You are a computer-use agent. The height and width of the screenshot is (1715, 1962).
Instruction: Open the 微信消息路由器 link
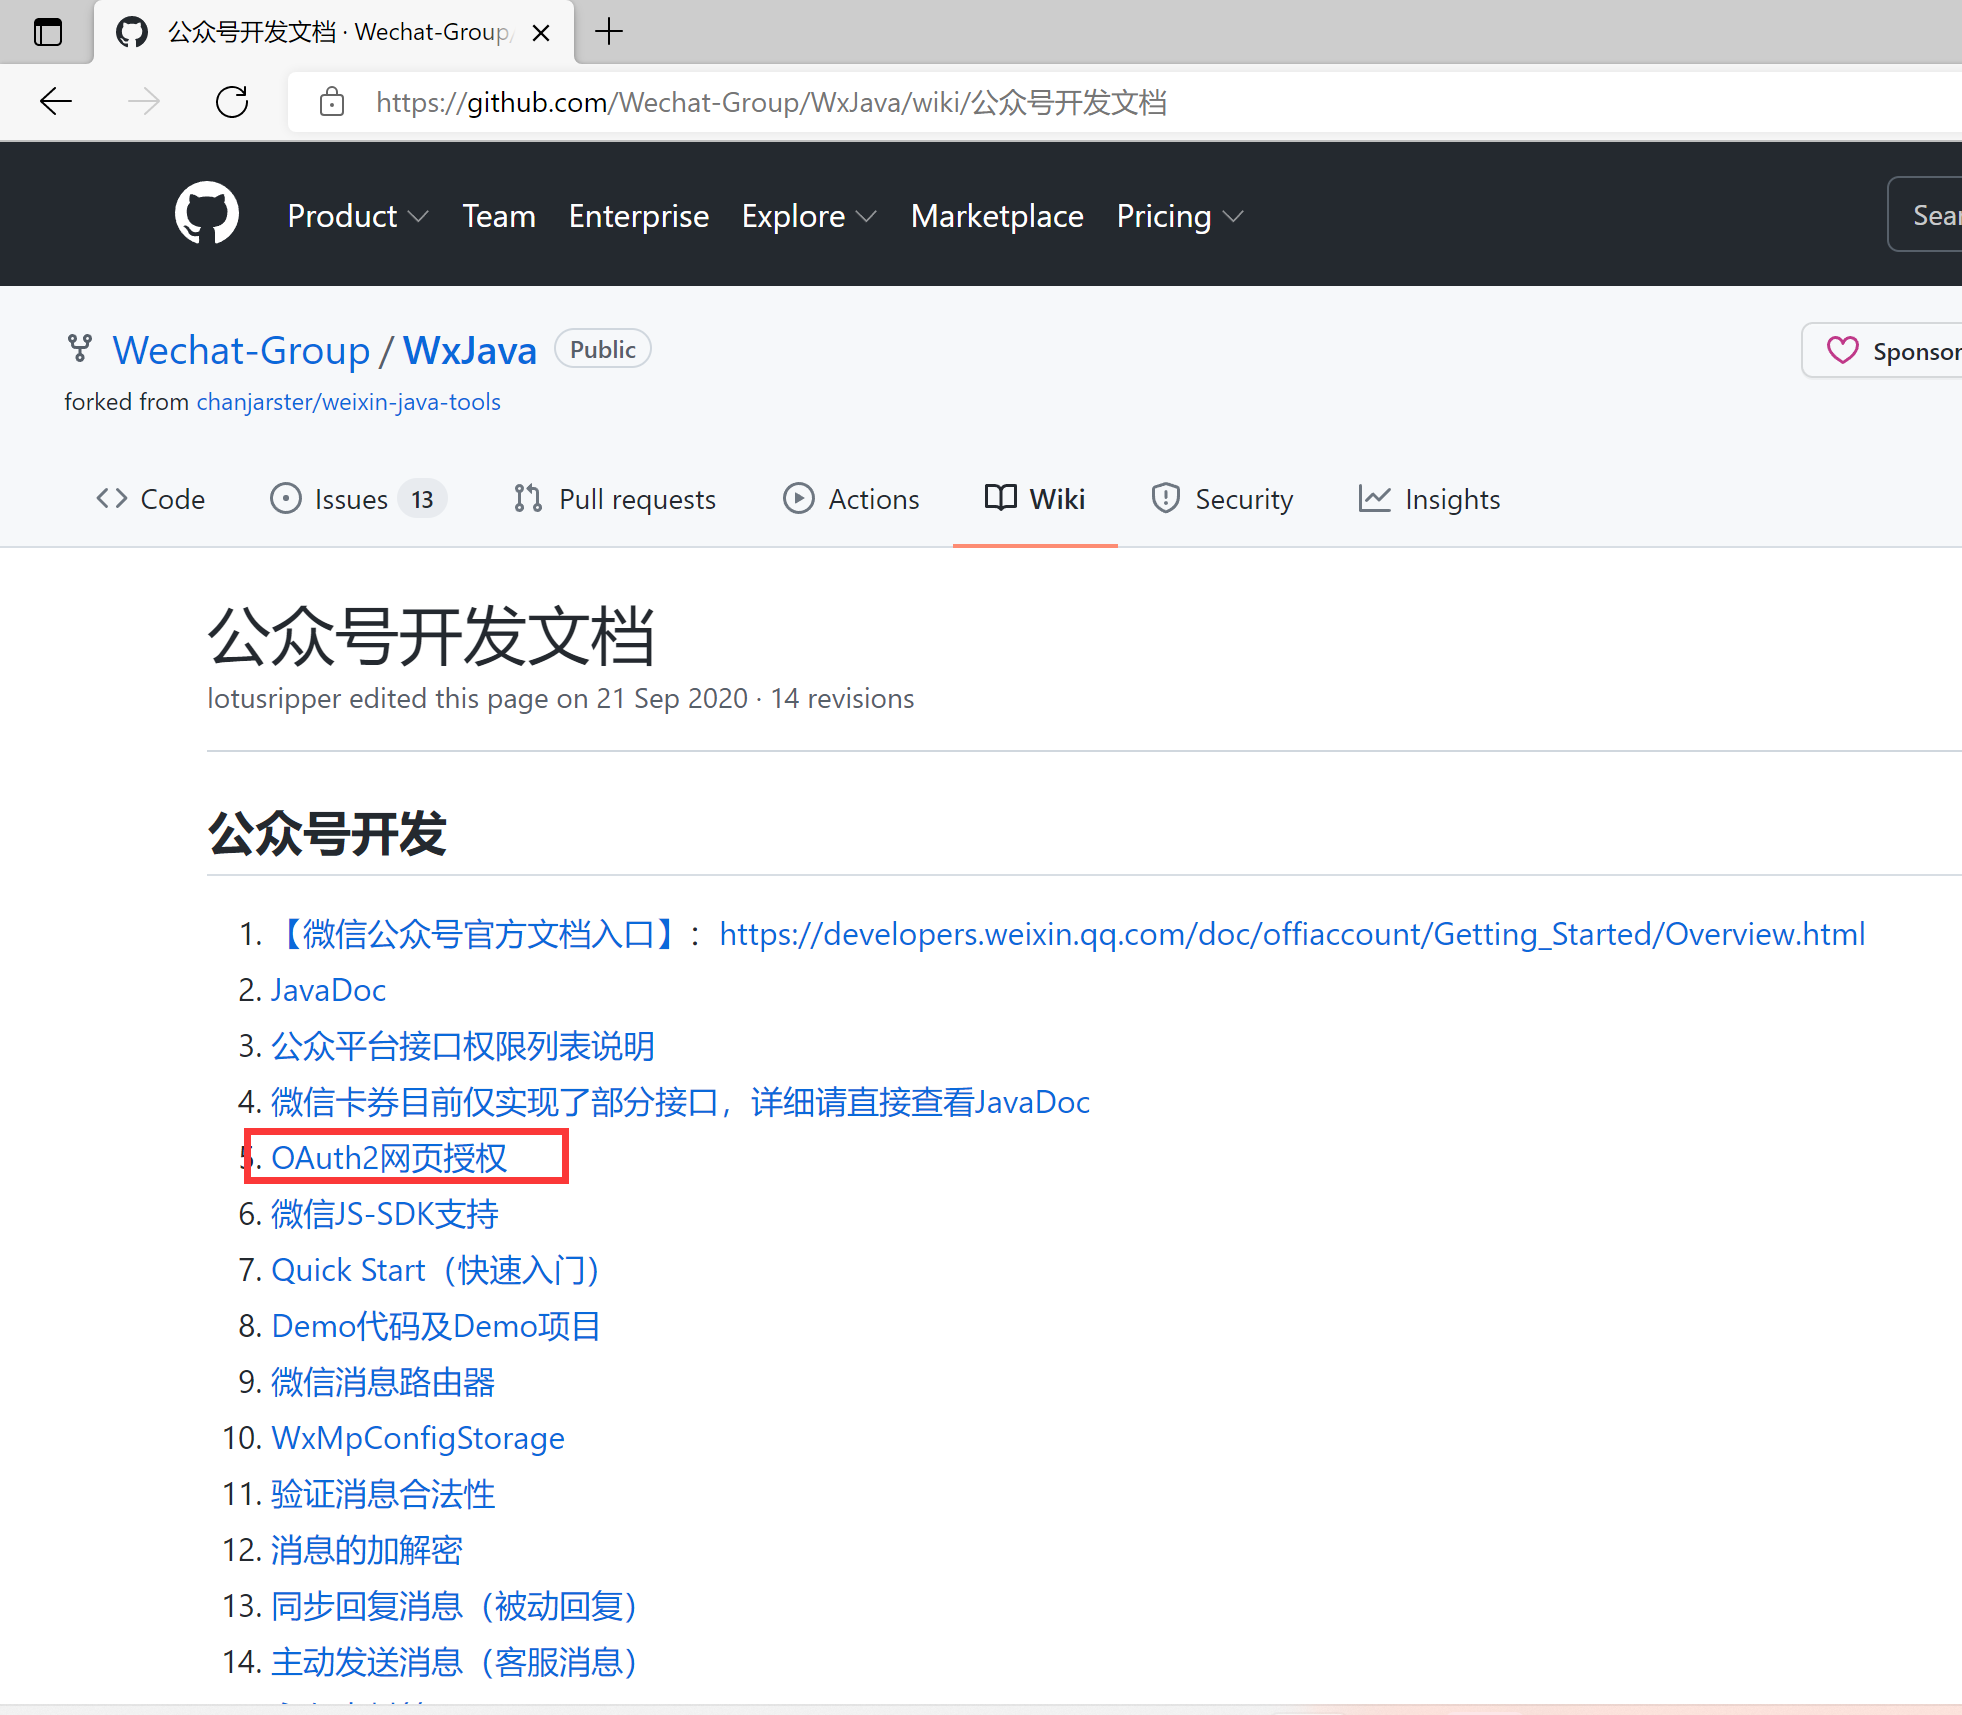point(383,1382)
